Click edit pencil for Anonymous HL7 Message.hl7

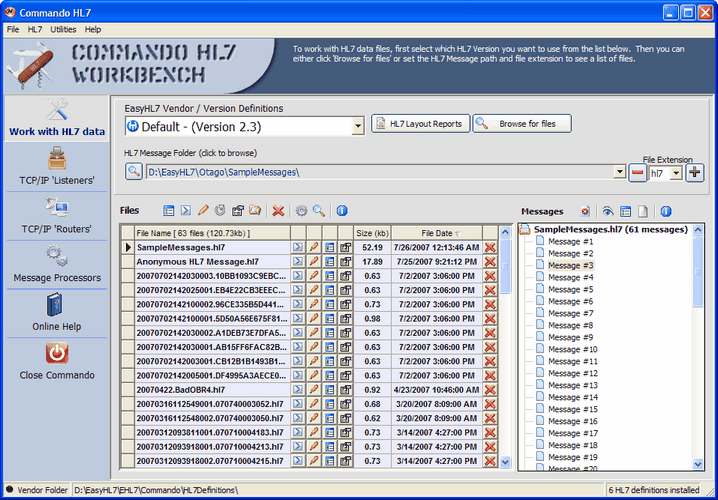(x=314, y=261)
